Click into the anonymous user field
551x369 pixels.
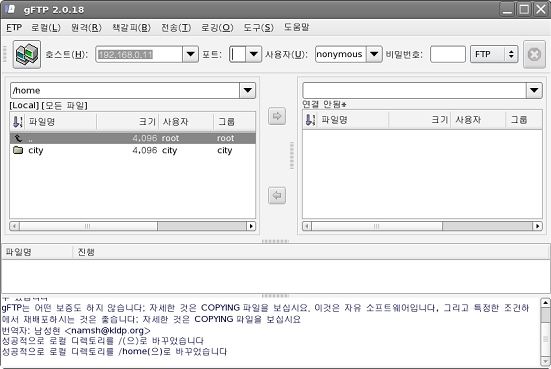tap(341, 54)
